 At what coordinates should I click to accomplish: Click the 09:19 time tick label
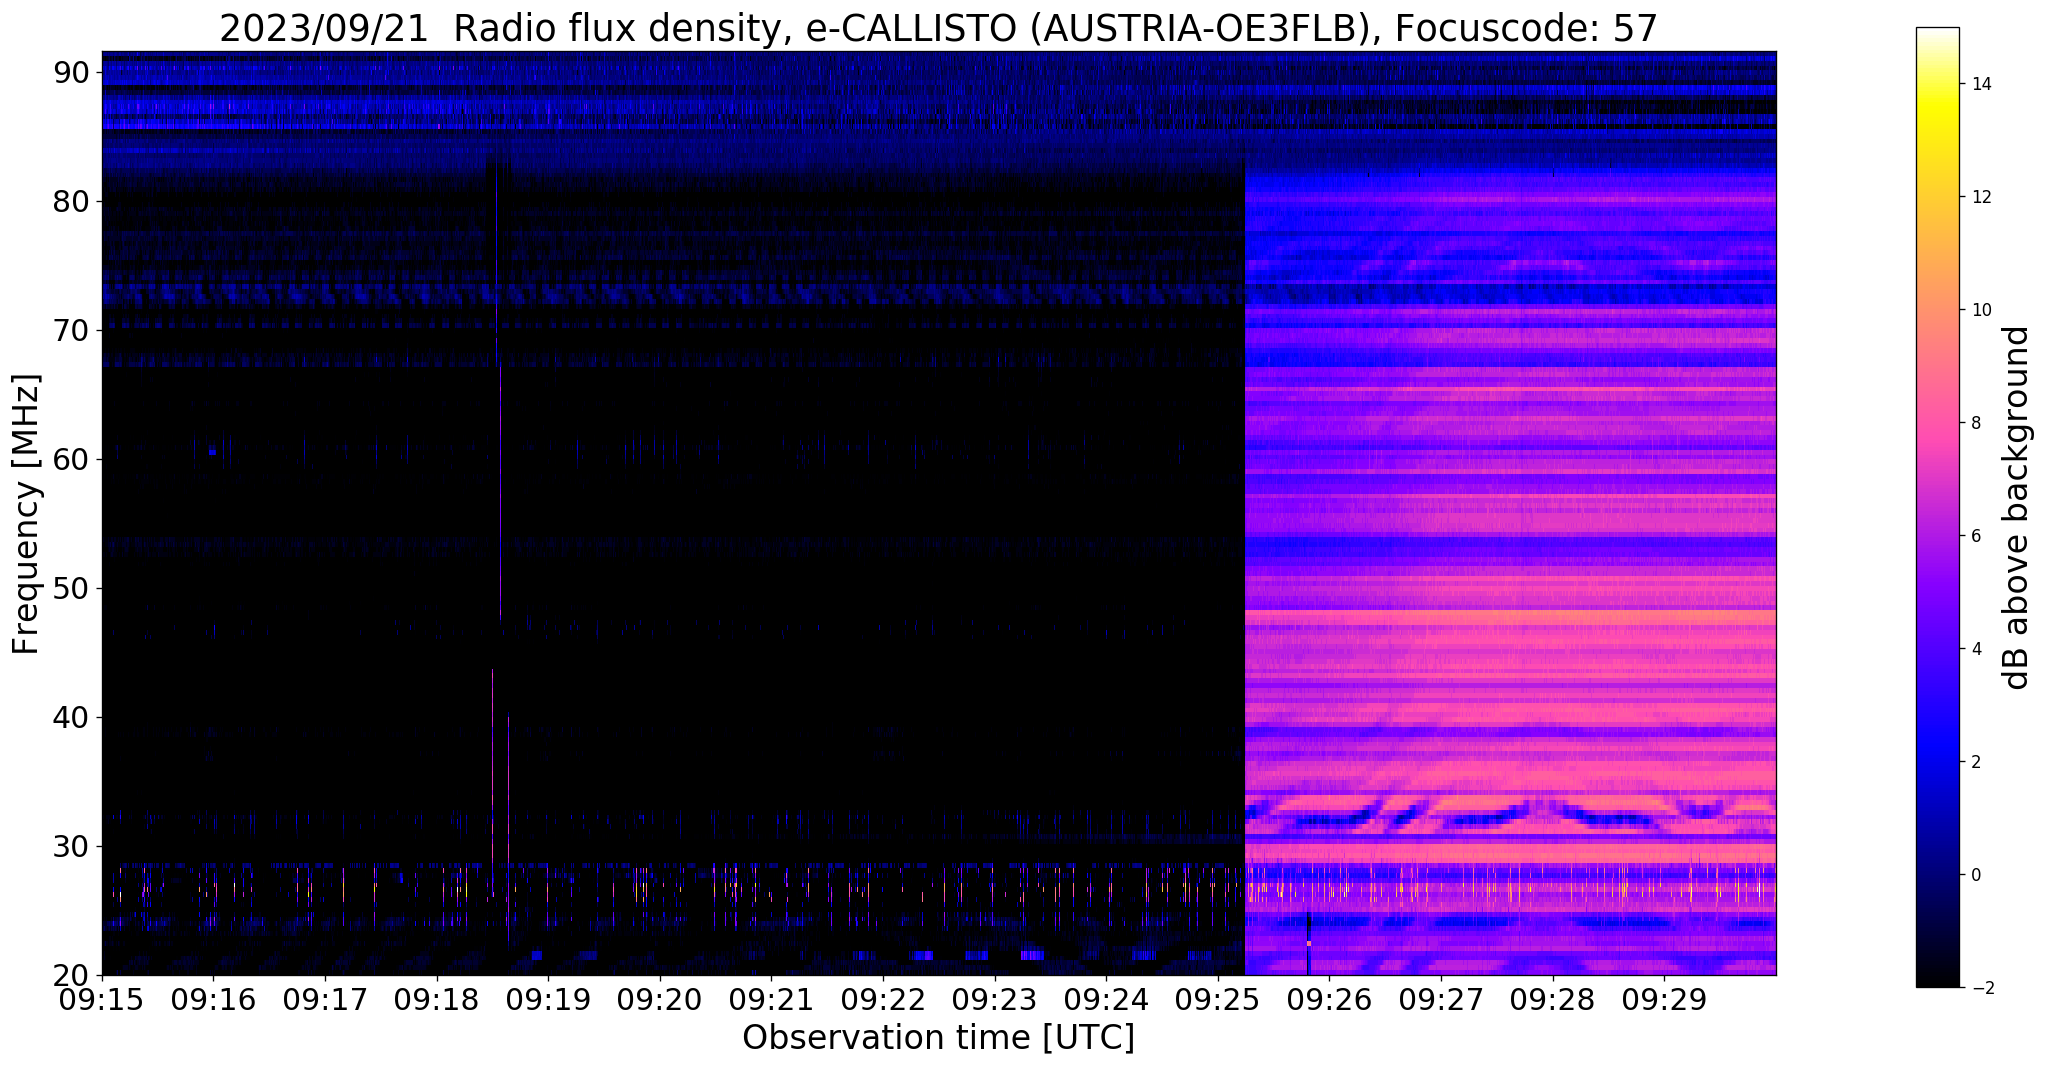[x=548, y=1000]
